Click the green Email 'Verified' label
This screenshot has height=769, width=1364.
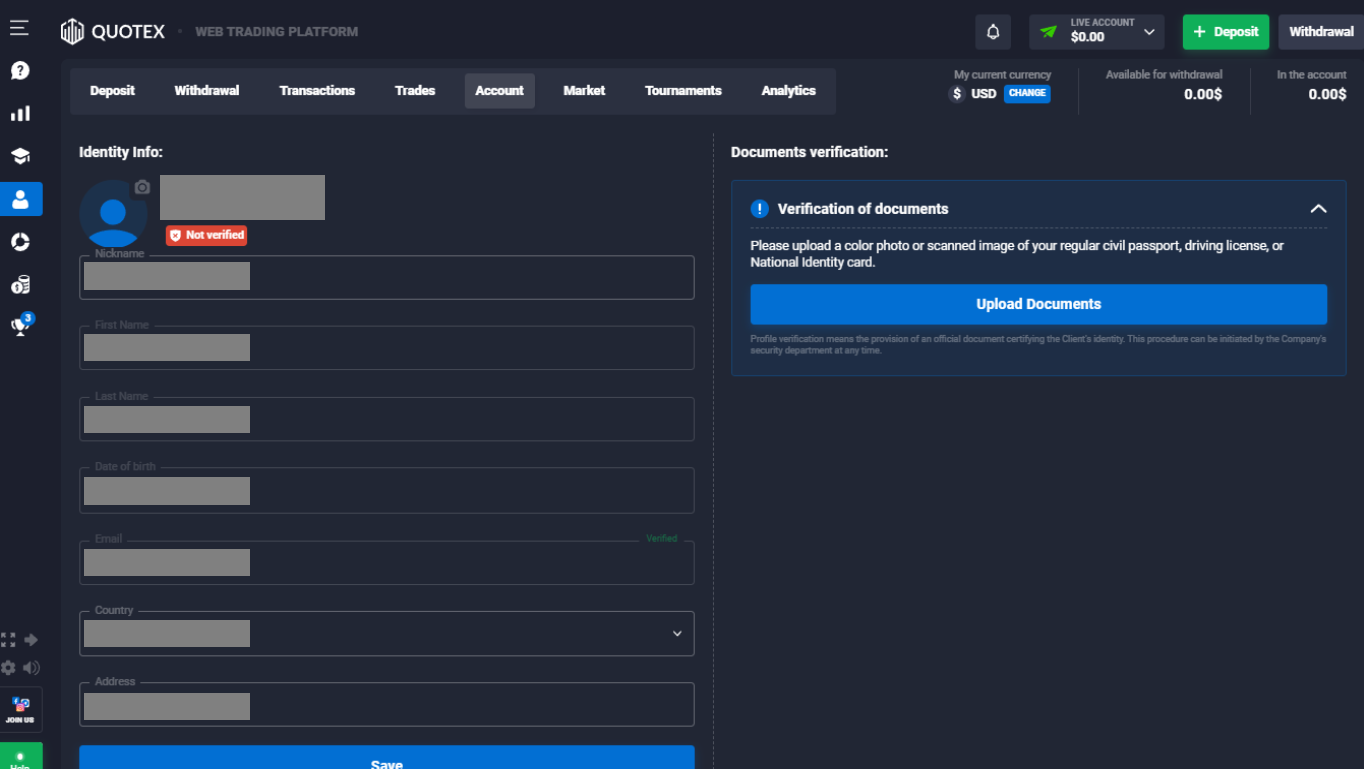[661, 538]
